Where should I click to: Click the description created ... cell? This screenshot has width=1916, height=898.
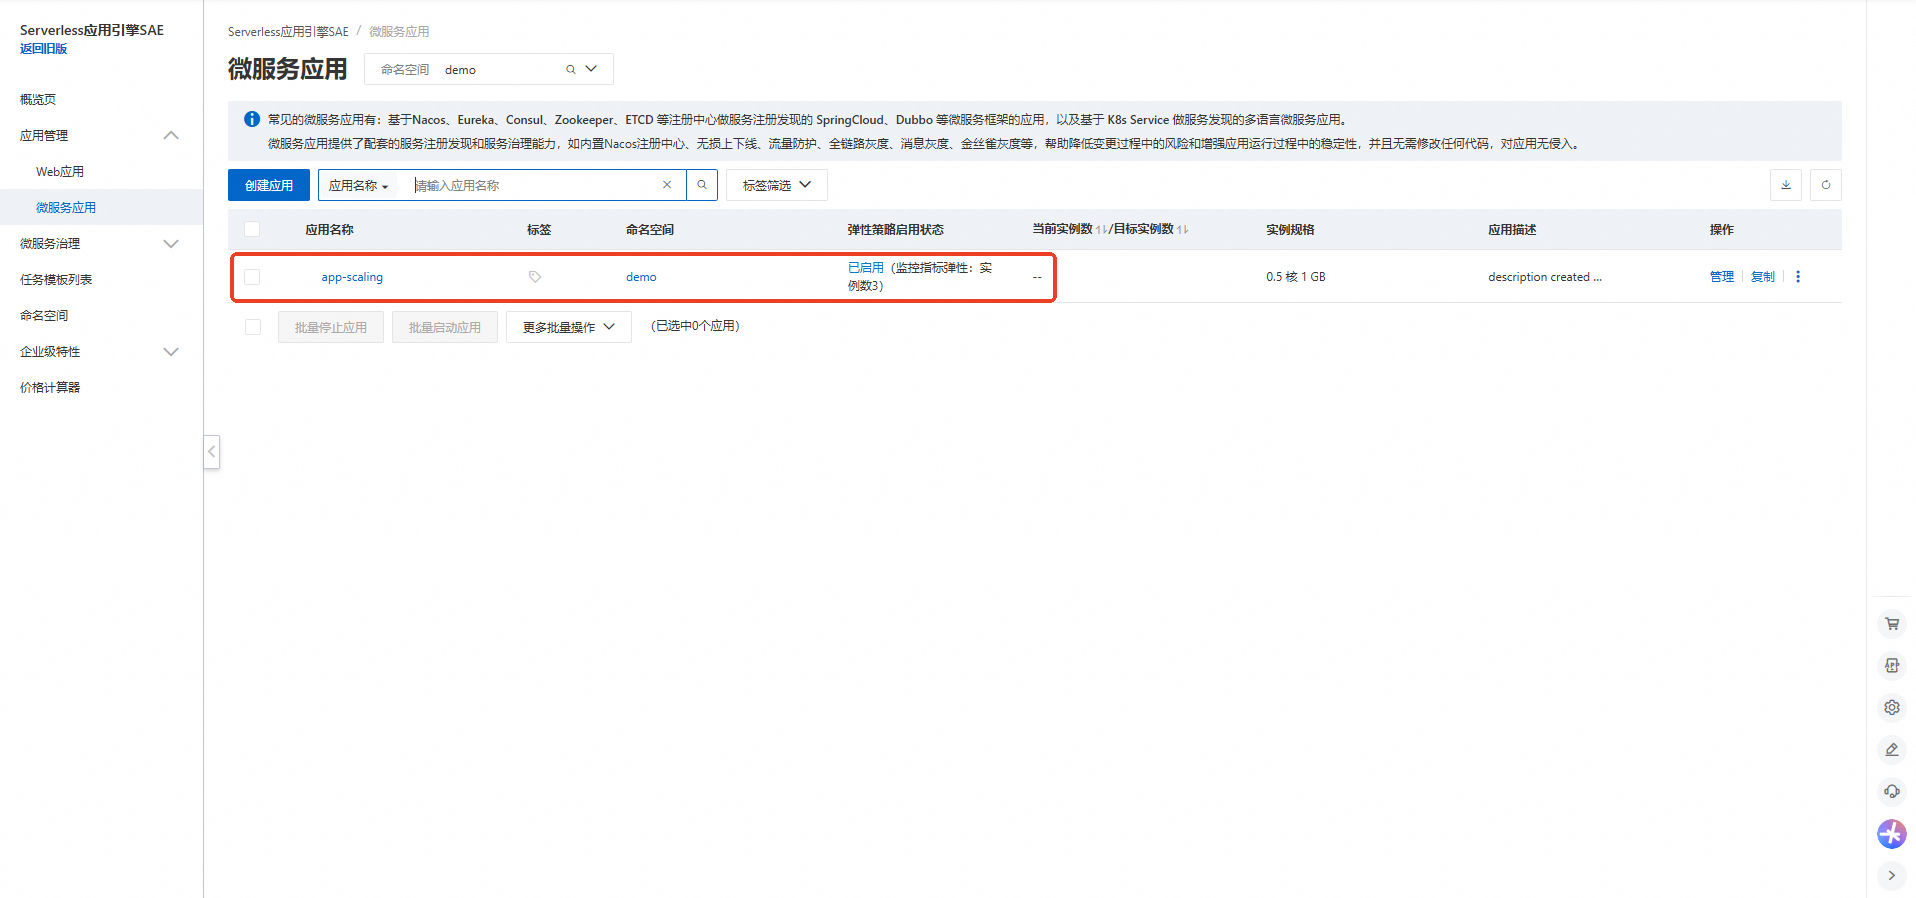[x=1544, y=277]
